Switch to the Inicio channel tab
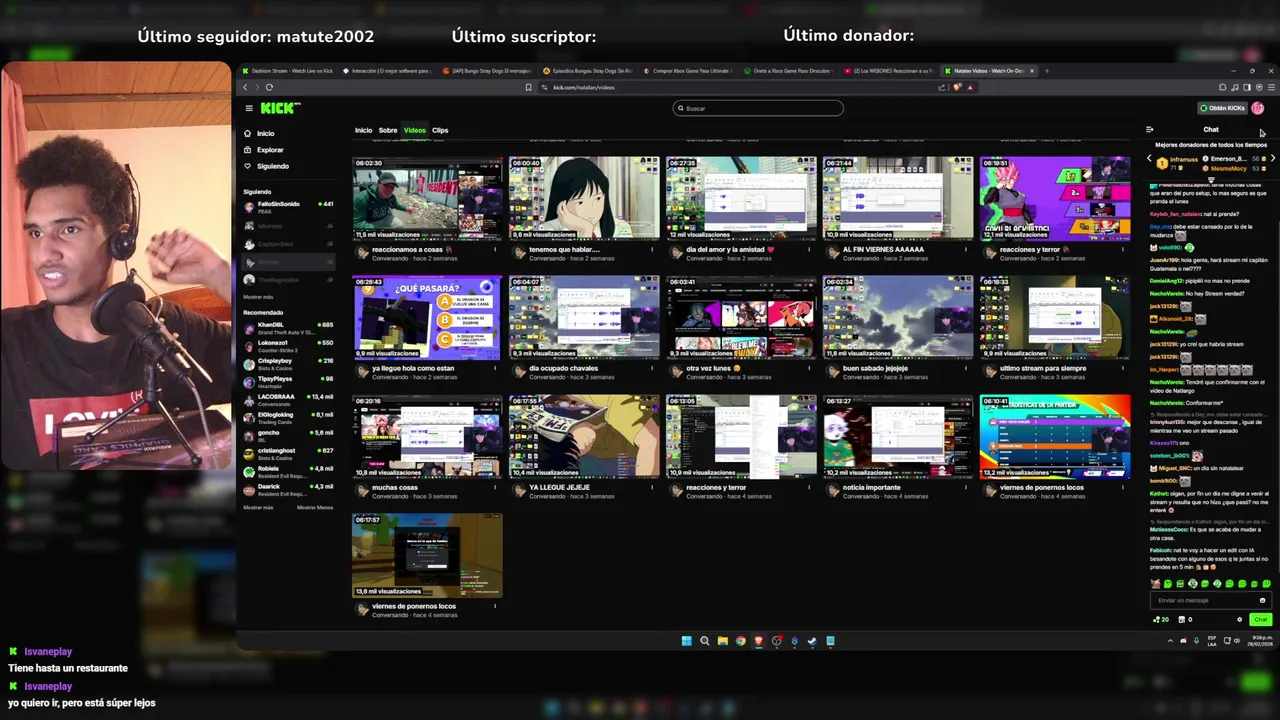Viewport: 1280px width, 720px height. pyautogui.click(x=363, y=130)
